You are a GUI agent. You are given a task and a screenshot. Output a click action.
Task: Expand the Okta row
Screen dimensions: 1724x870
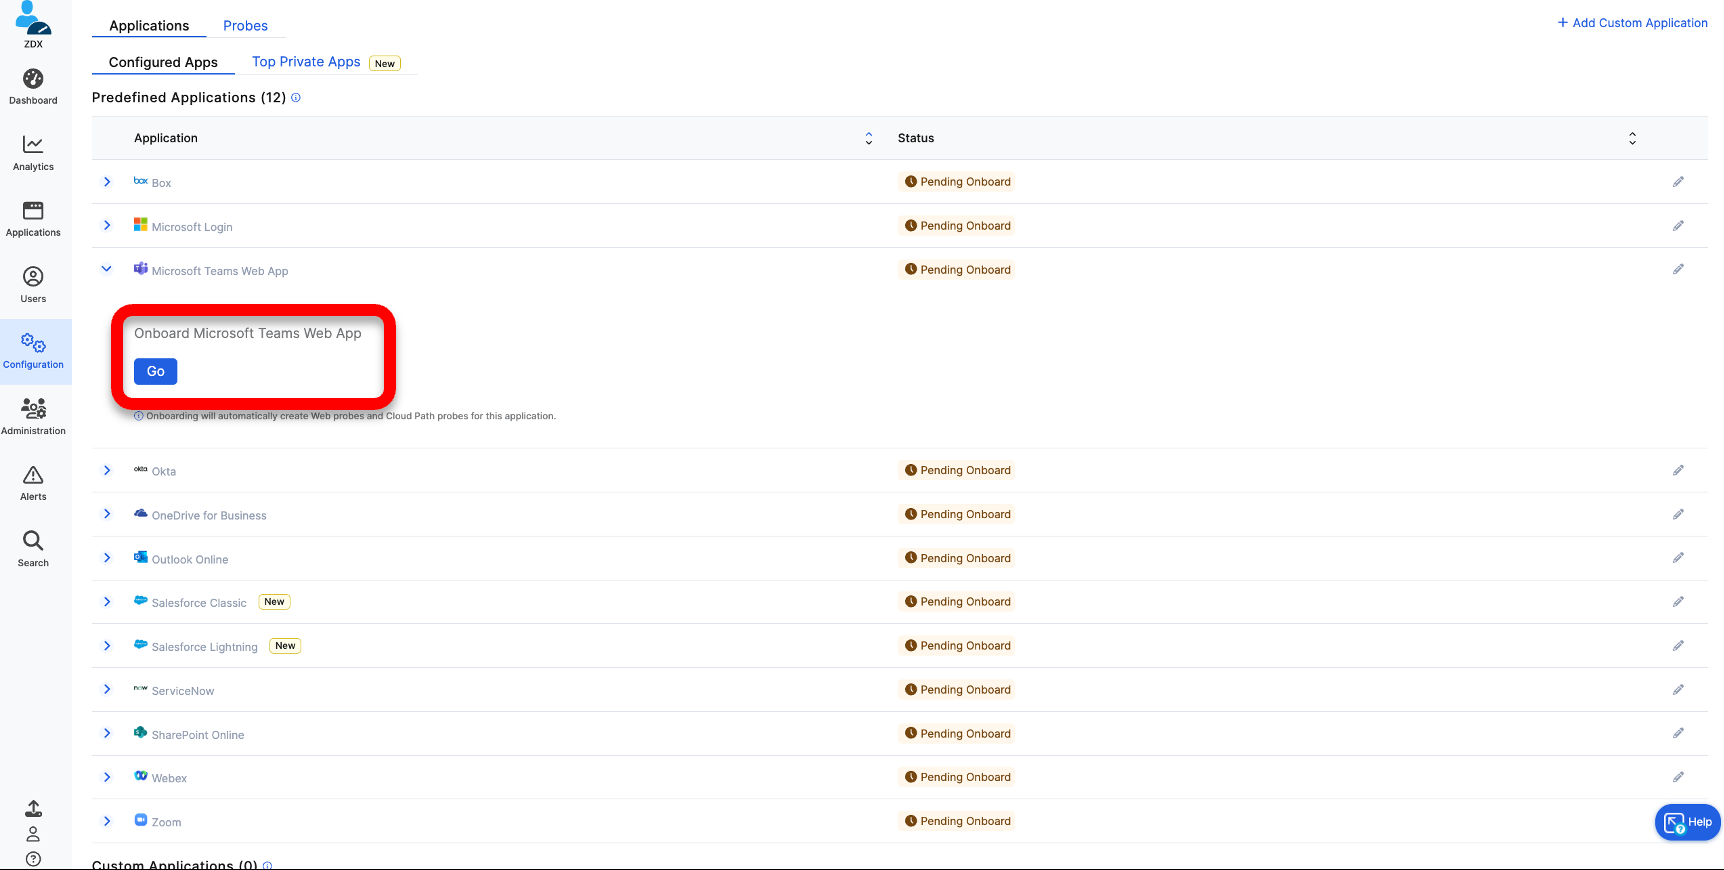107,470
